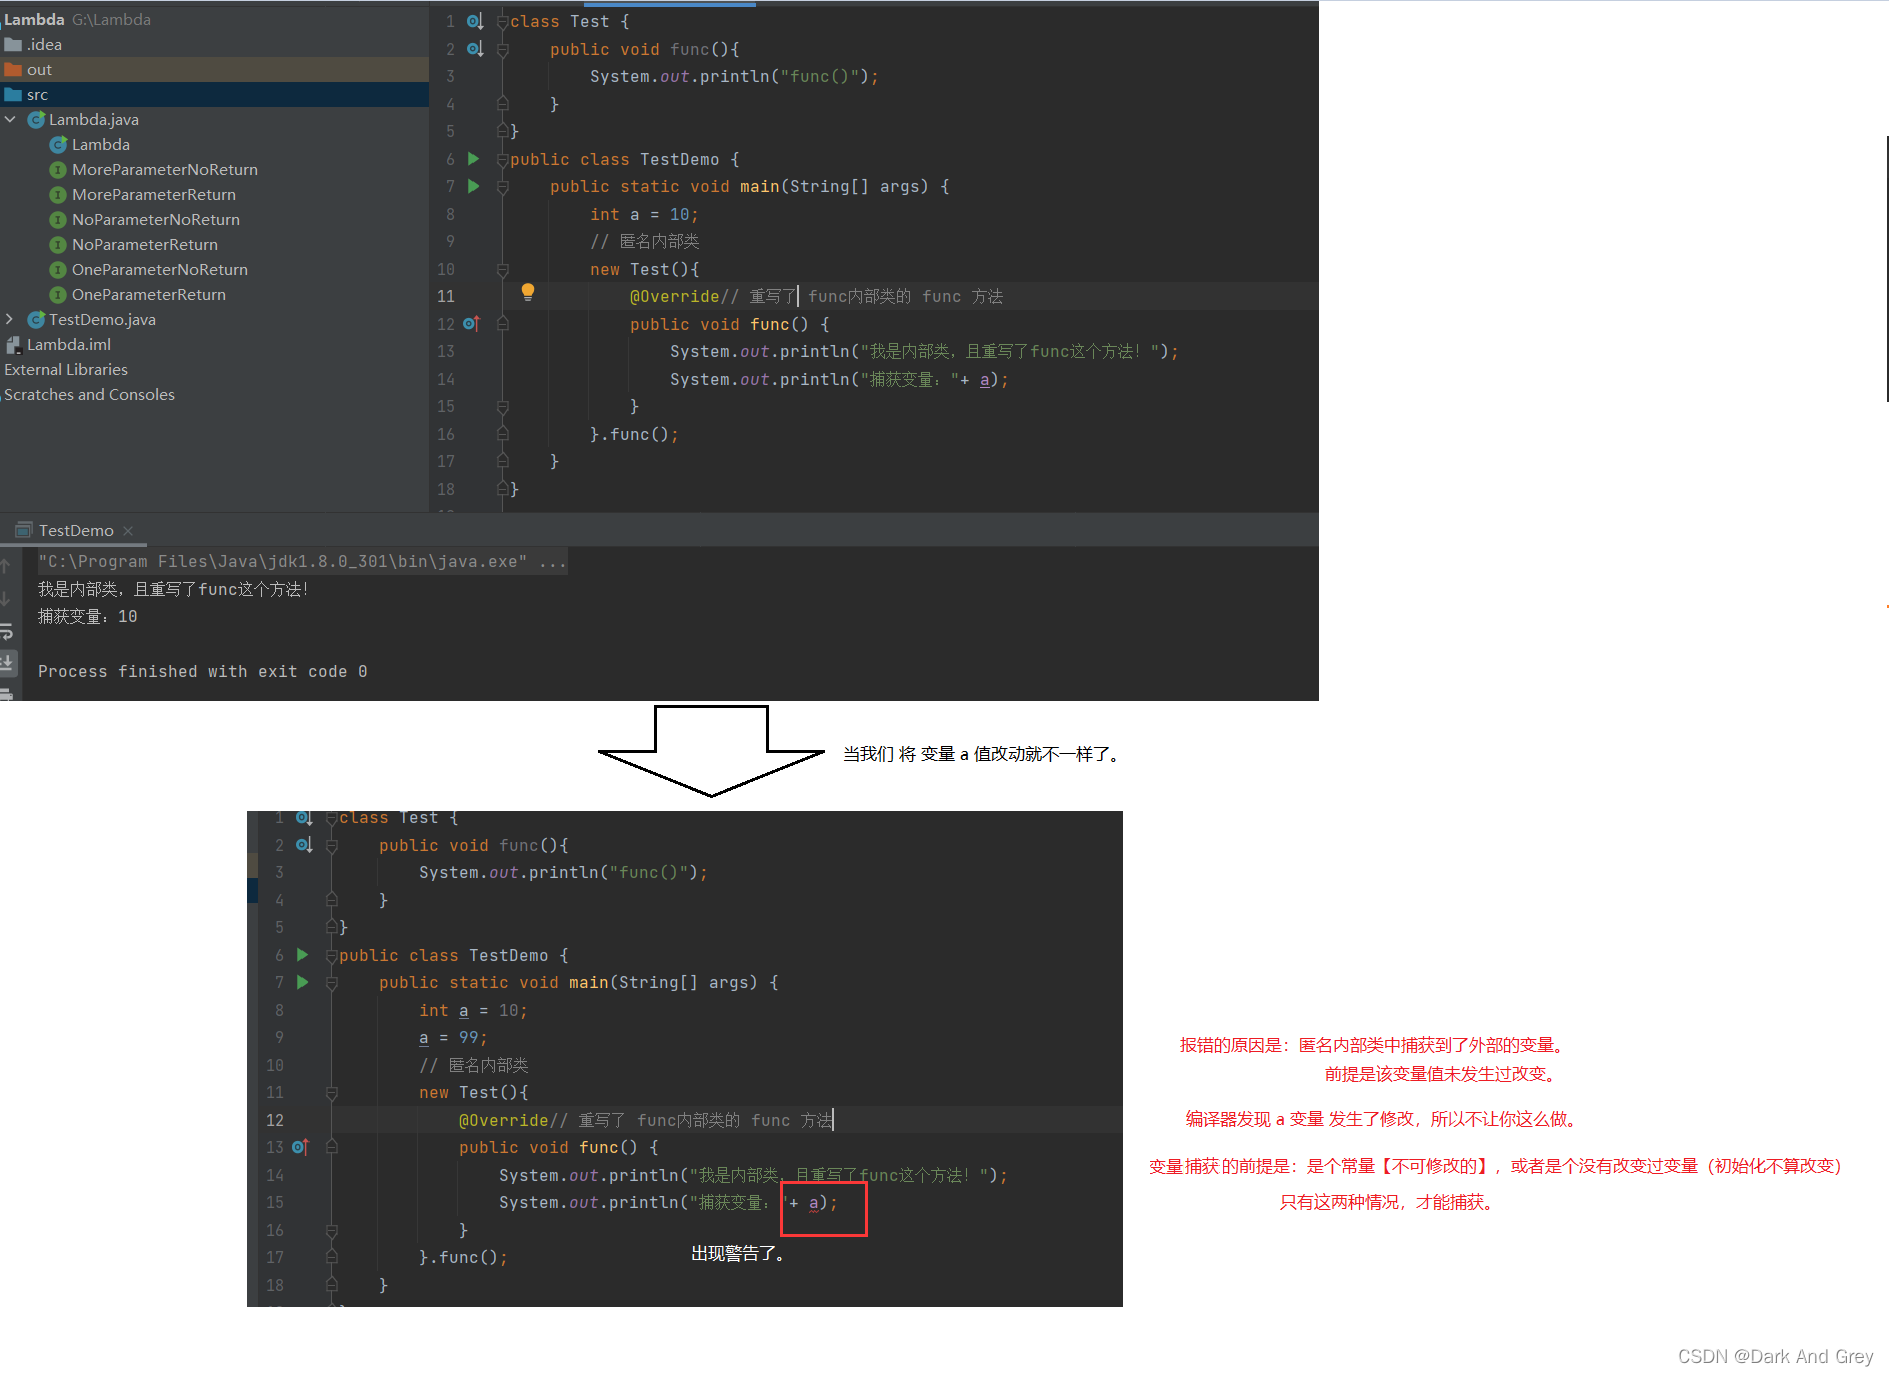Fold the TestDemo class on line 6
Viewport: 1889px width, 1376px height.
click(503, 159)
